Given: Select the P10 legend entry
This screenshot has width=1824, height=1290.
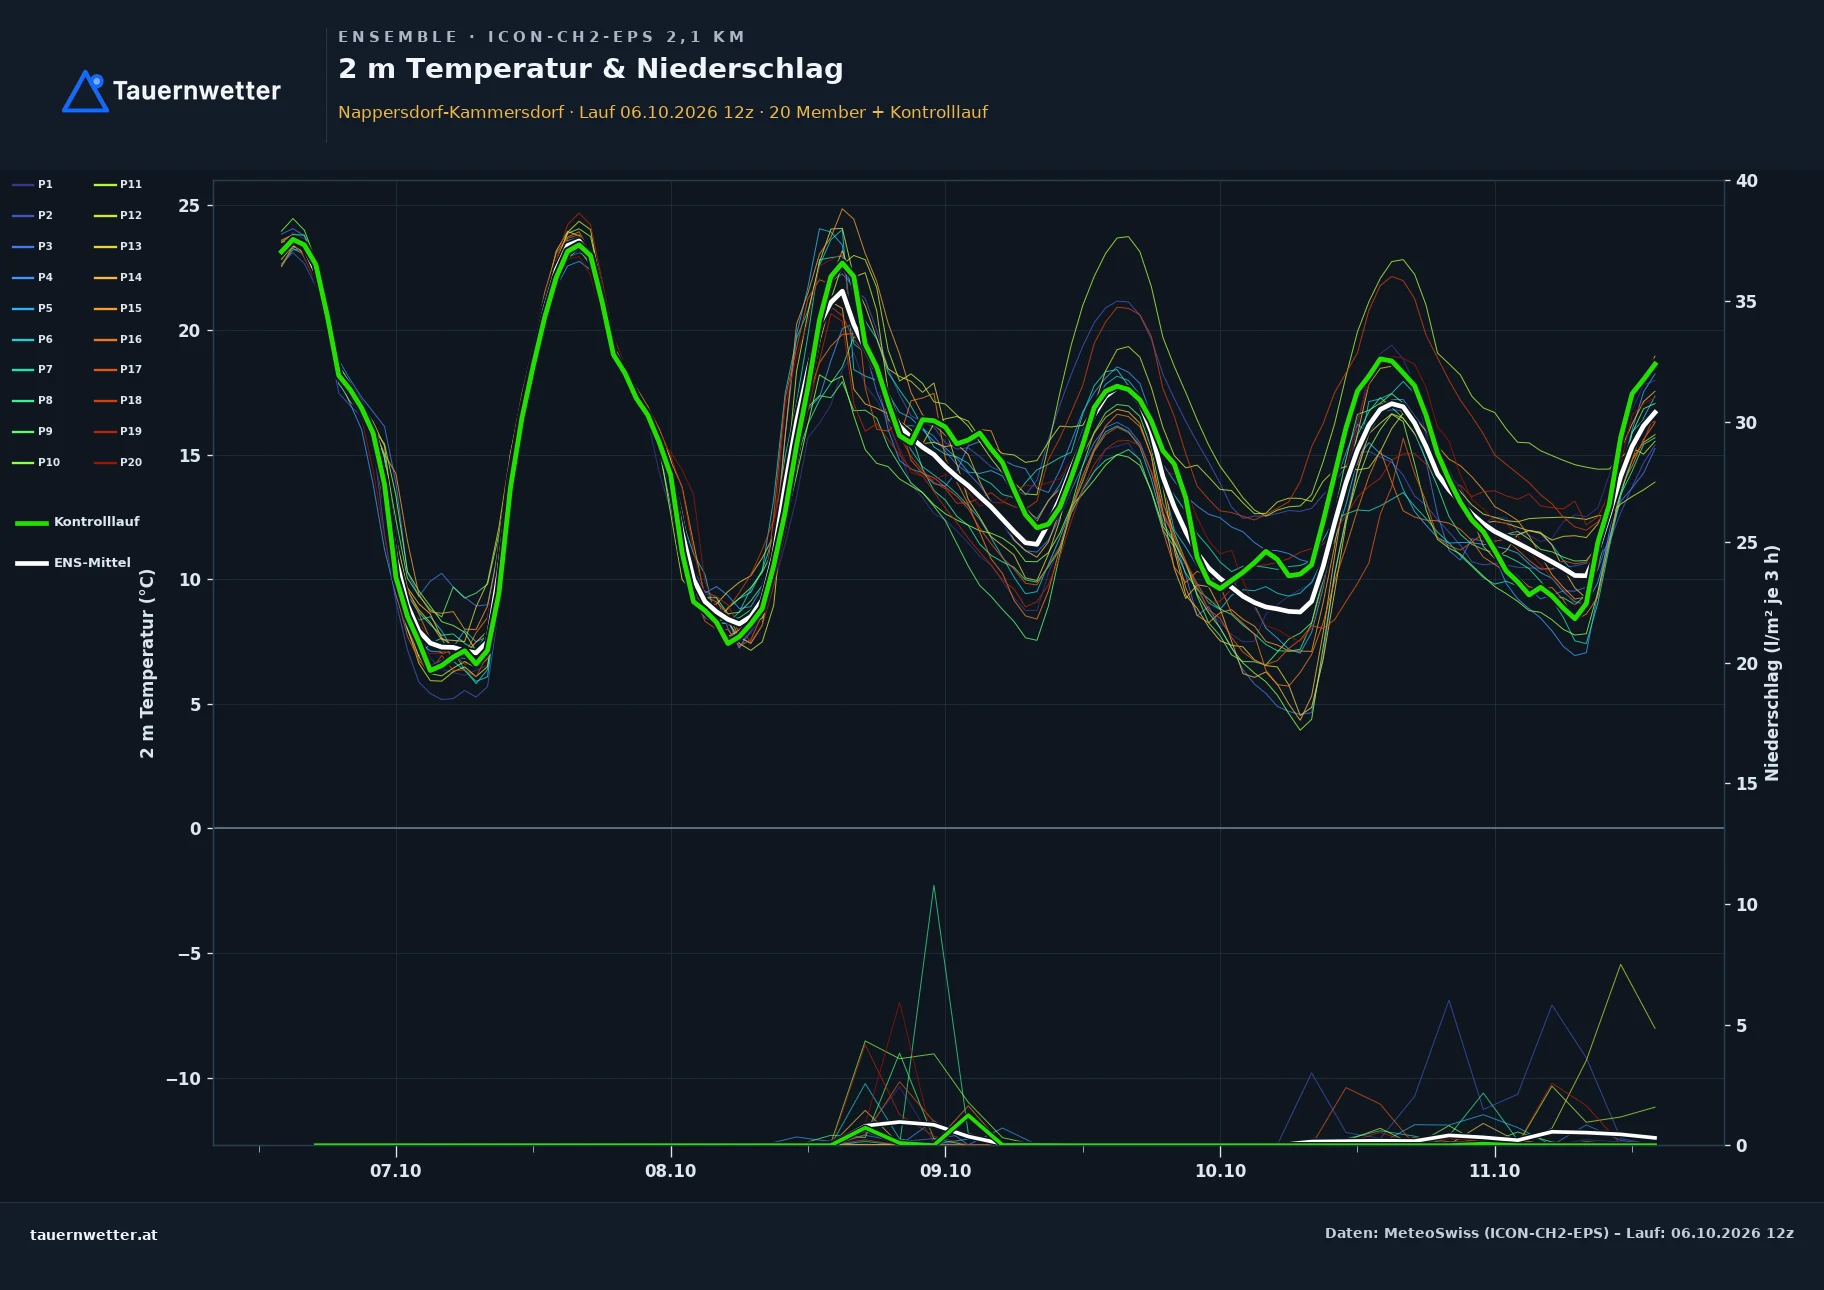Looking at the screenshot, I should pos(36,462).
